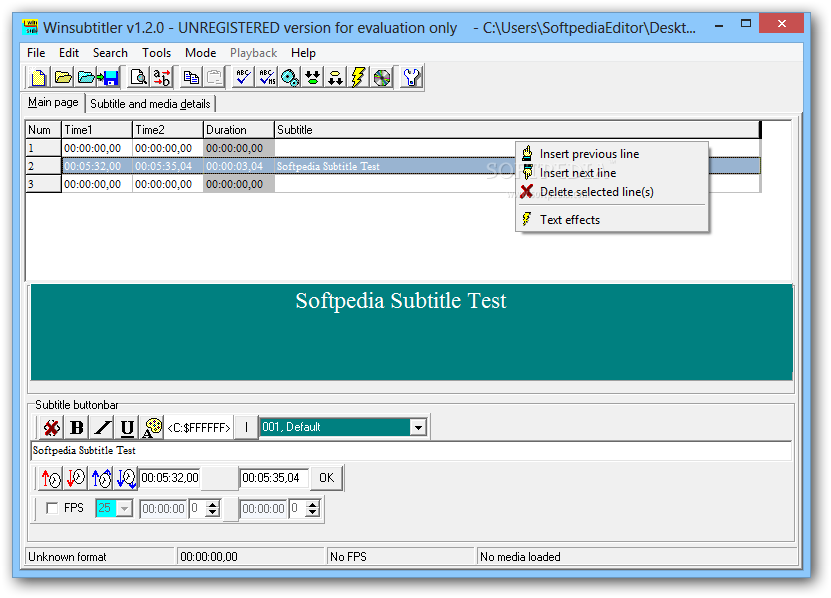Click the ABC checkmark spell-check icon

pyautogui.click(x=243, y=77)
